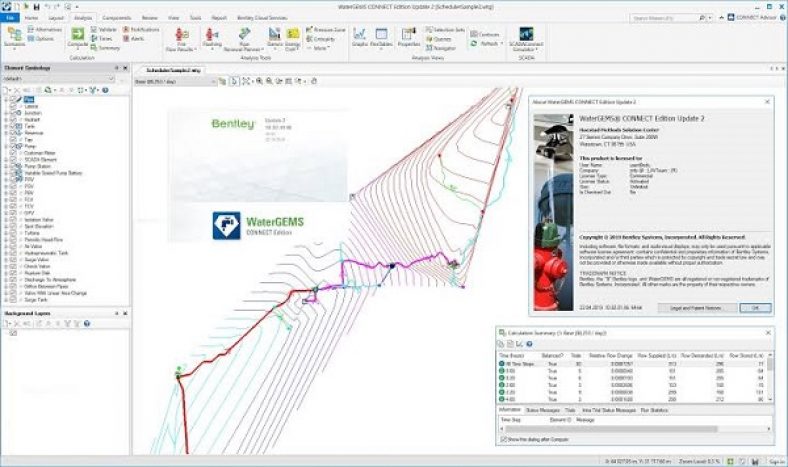Viewport: 788px width, 467px height.
Task: Toggle the Pump symbology checkbox
Action: [13, 146]
